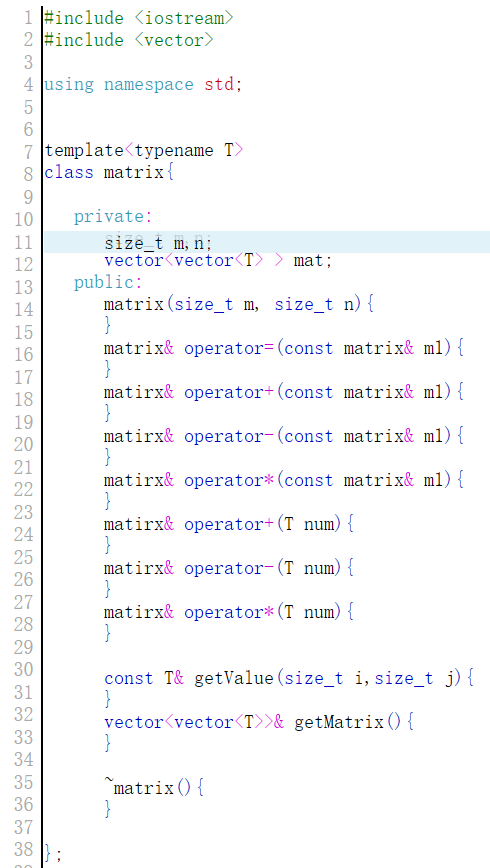Click the closing '};' of the class
The image size is (490, 868).
click(x=53, y=854)
